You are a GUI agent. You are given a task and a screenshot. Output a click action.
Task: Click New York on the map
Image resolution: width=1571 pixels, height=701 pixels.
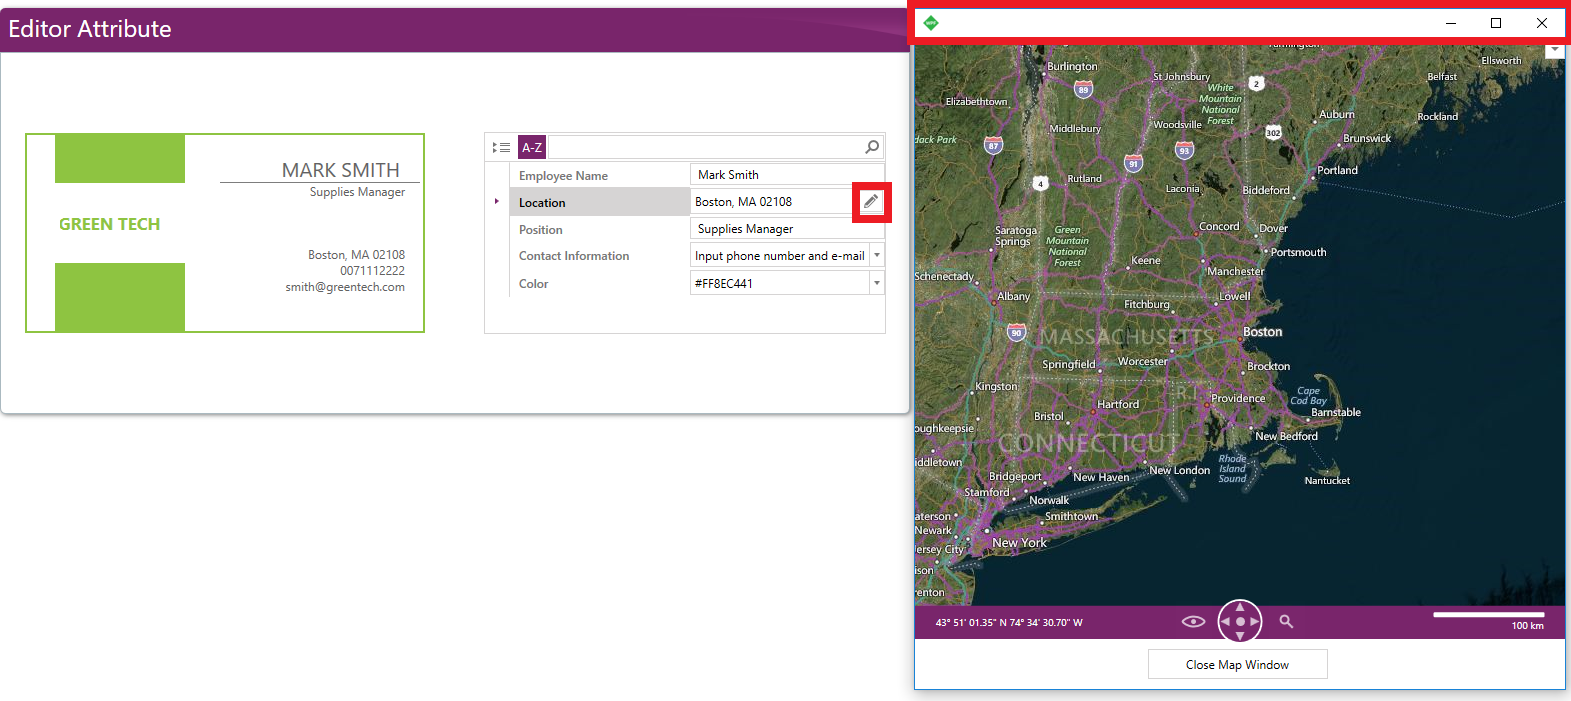pyautogui.click(x=1019, y=543)
